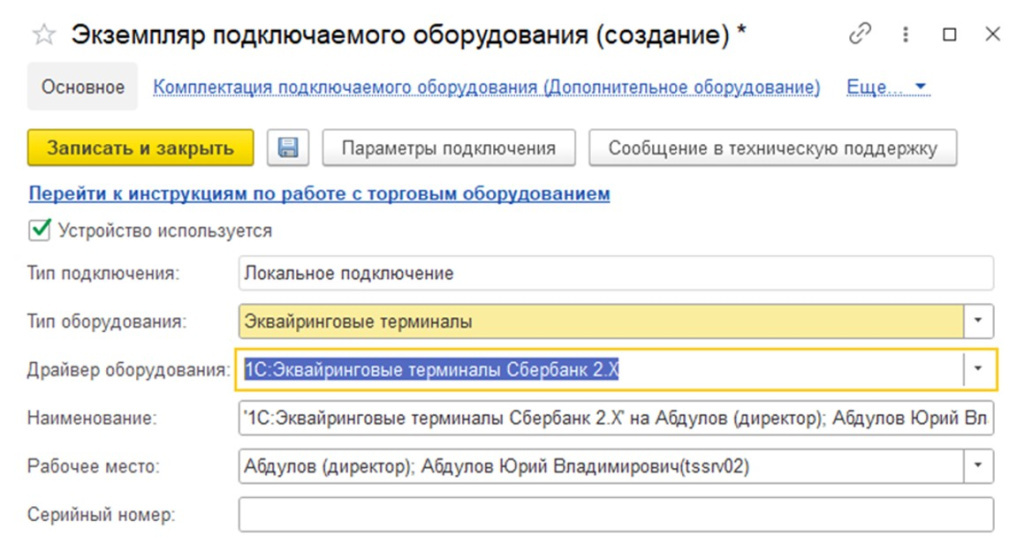
Task: Open 'Тип оборудования' dropdown list
Action: [x=978, y=321]
